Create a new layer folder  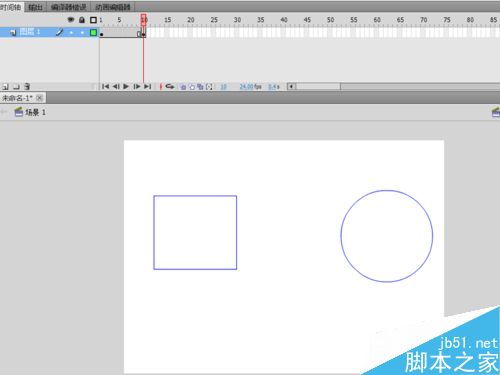(16, 87)
